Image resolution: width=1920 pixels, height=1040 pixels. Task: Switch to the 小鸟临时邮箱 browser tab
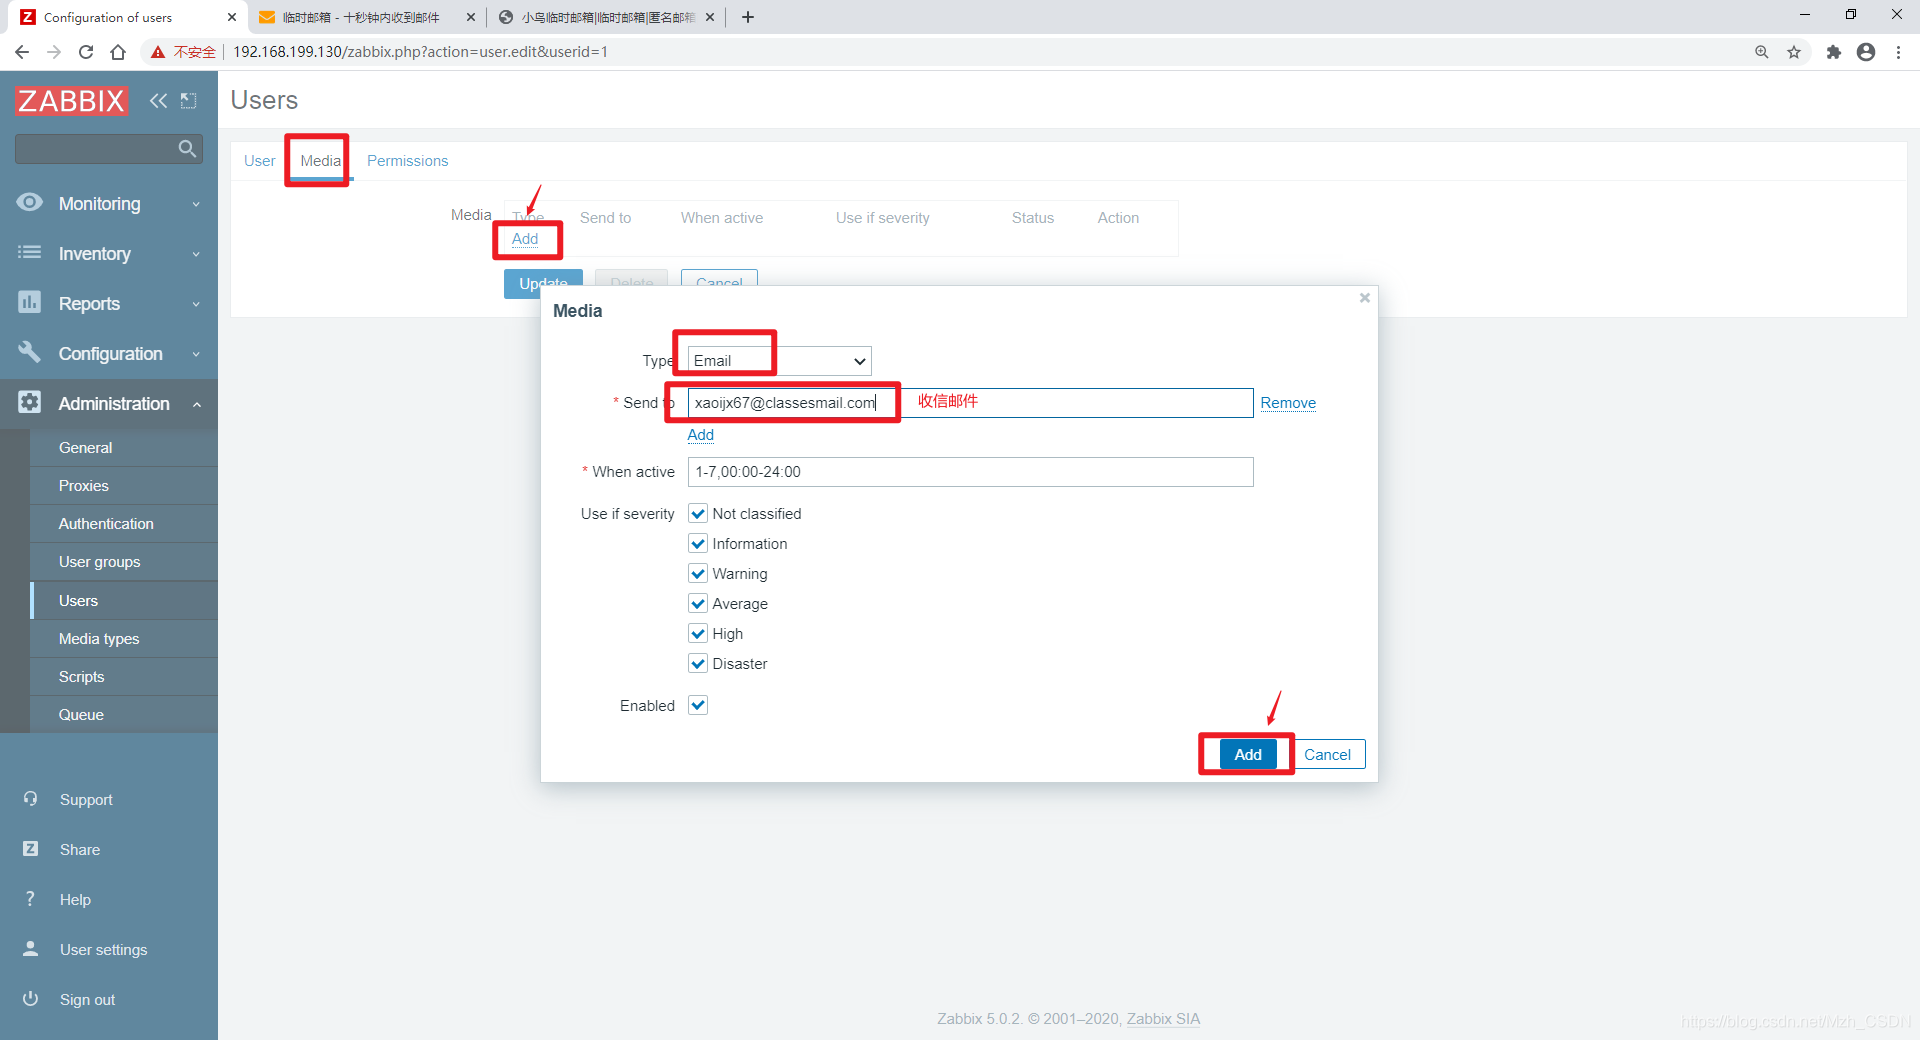point(606,17)
